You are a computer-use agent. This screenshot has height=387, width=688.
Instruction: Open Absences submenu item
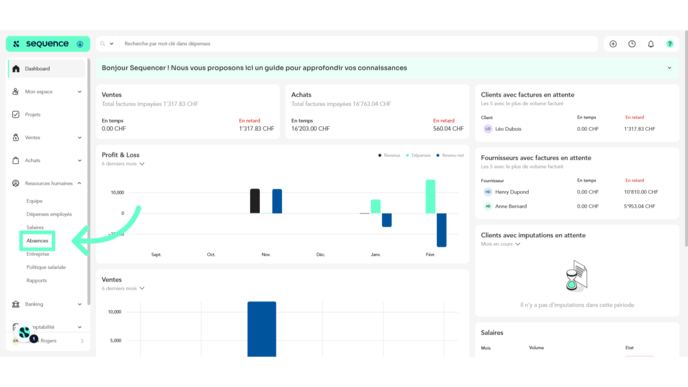37,241
